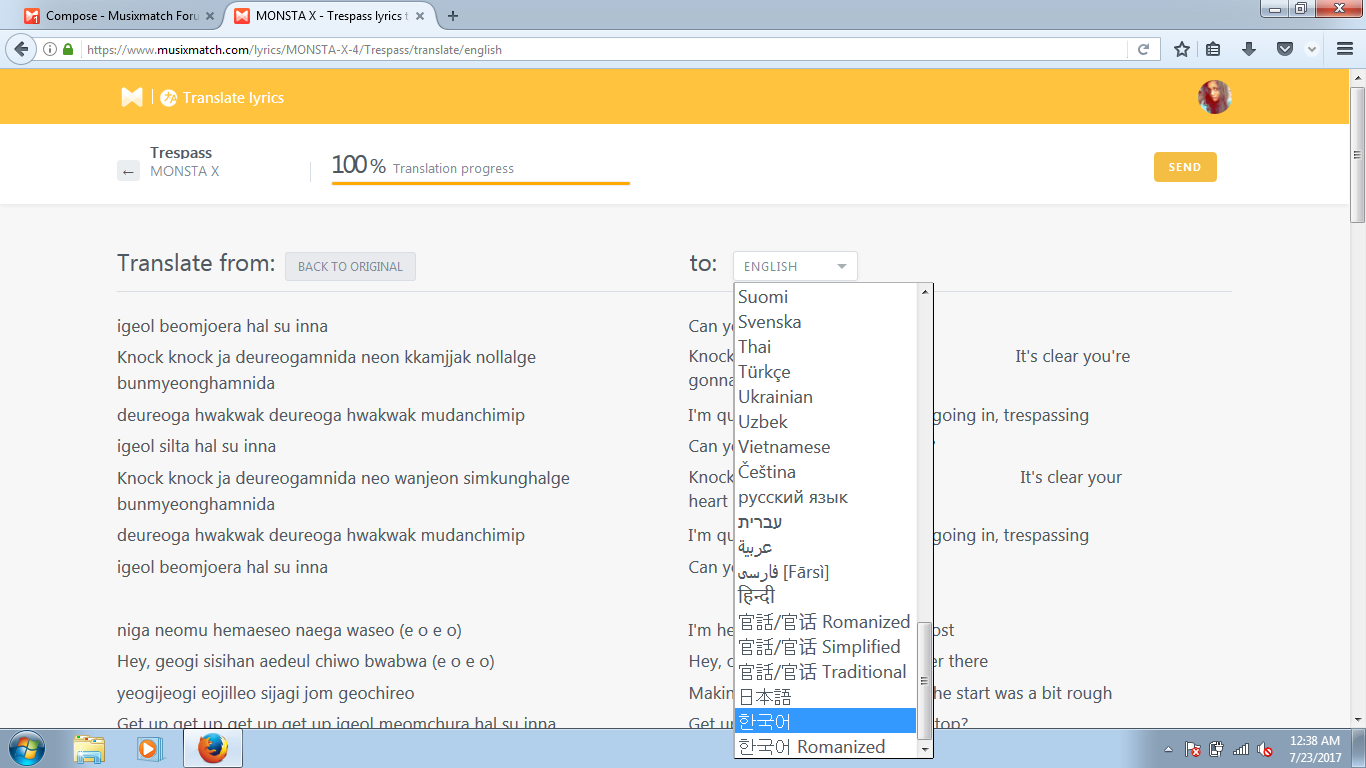1366x768 pixels.
Task: Choose Türkçe in the language dropdown
Action: [x=826, y=372]
